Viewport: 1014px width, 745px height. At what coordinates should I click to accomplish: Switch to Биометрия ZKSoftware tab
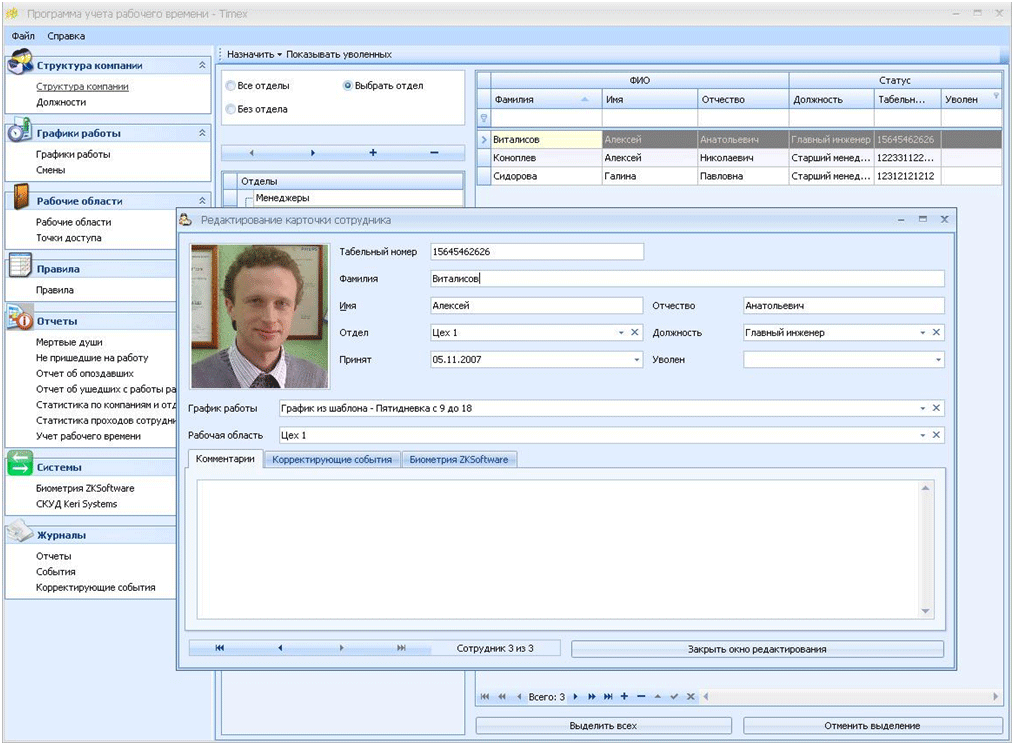point(458,460)
